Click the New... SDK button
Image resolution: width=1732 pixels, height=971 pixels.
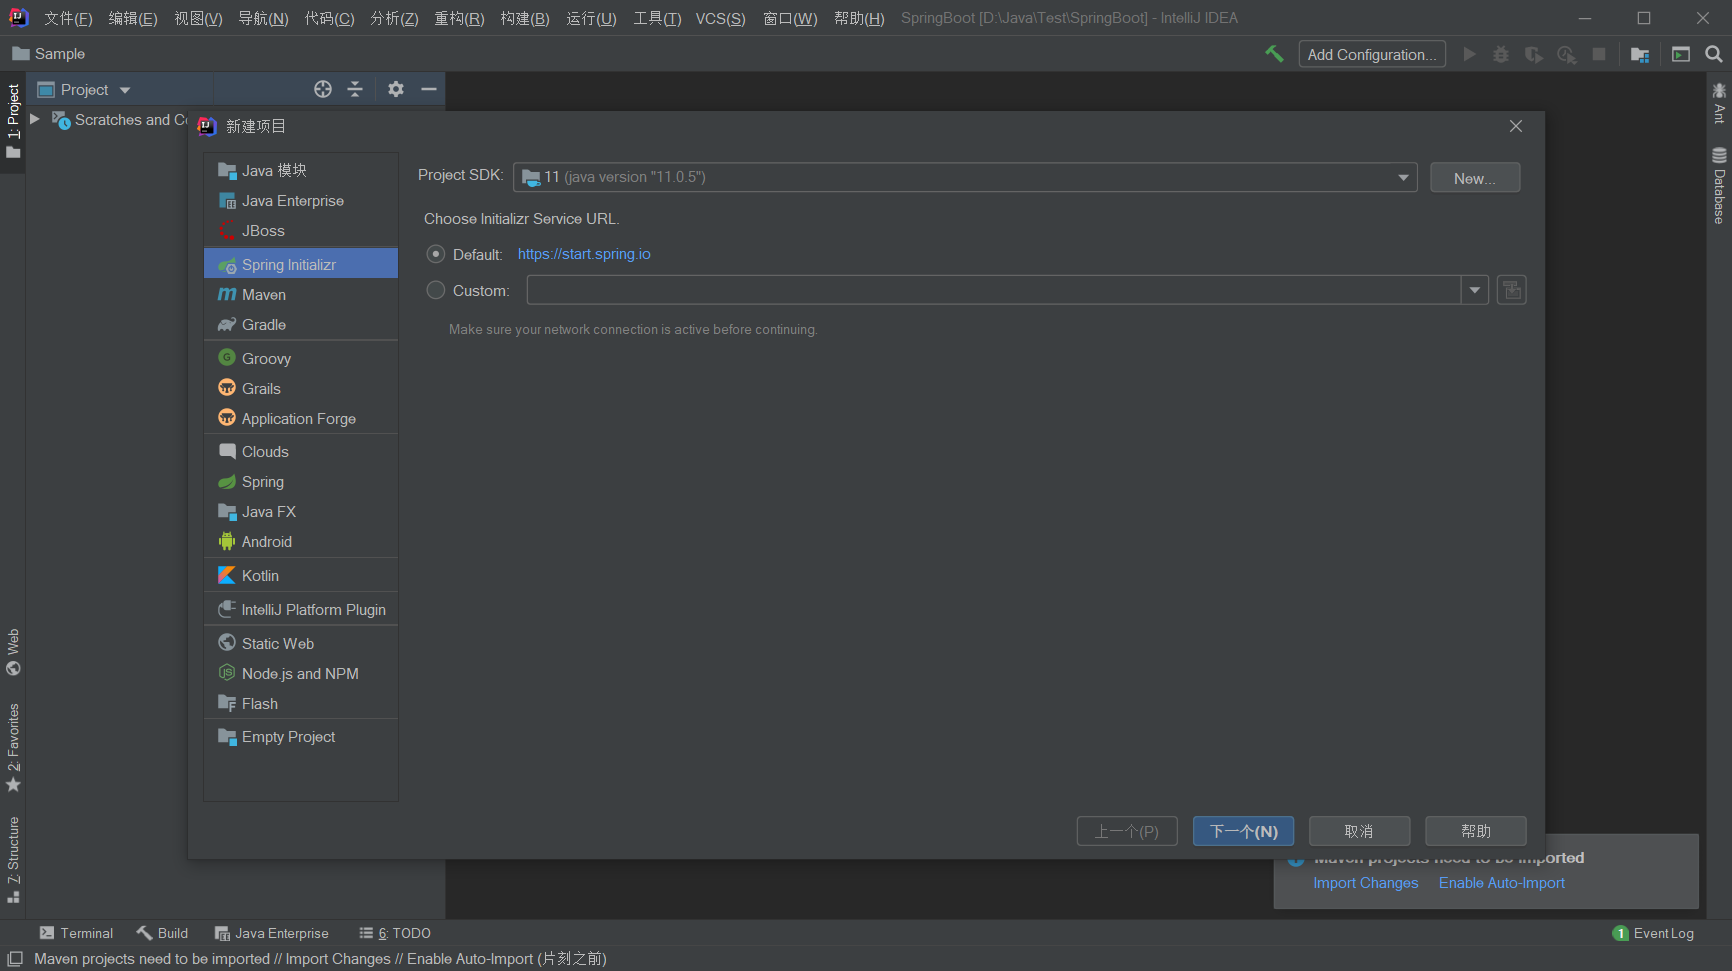tap(1475, 178)
